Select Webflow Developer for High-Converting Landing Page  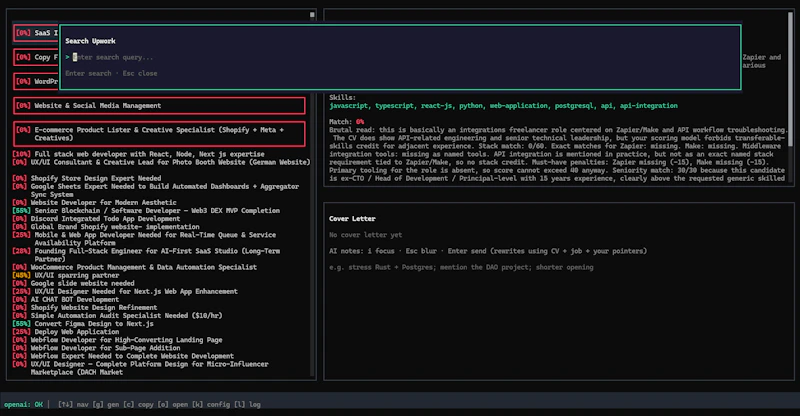pos(117,340)
